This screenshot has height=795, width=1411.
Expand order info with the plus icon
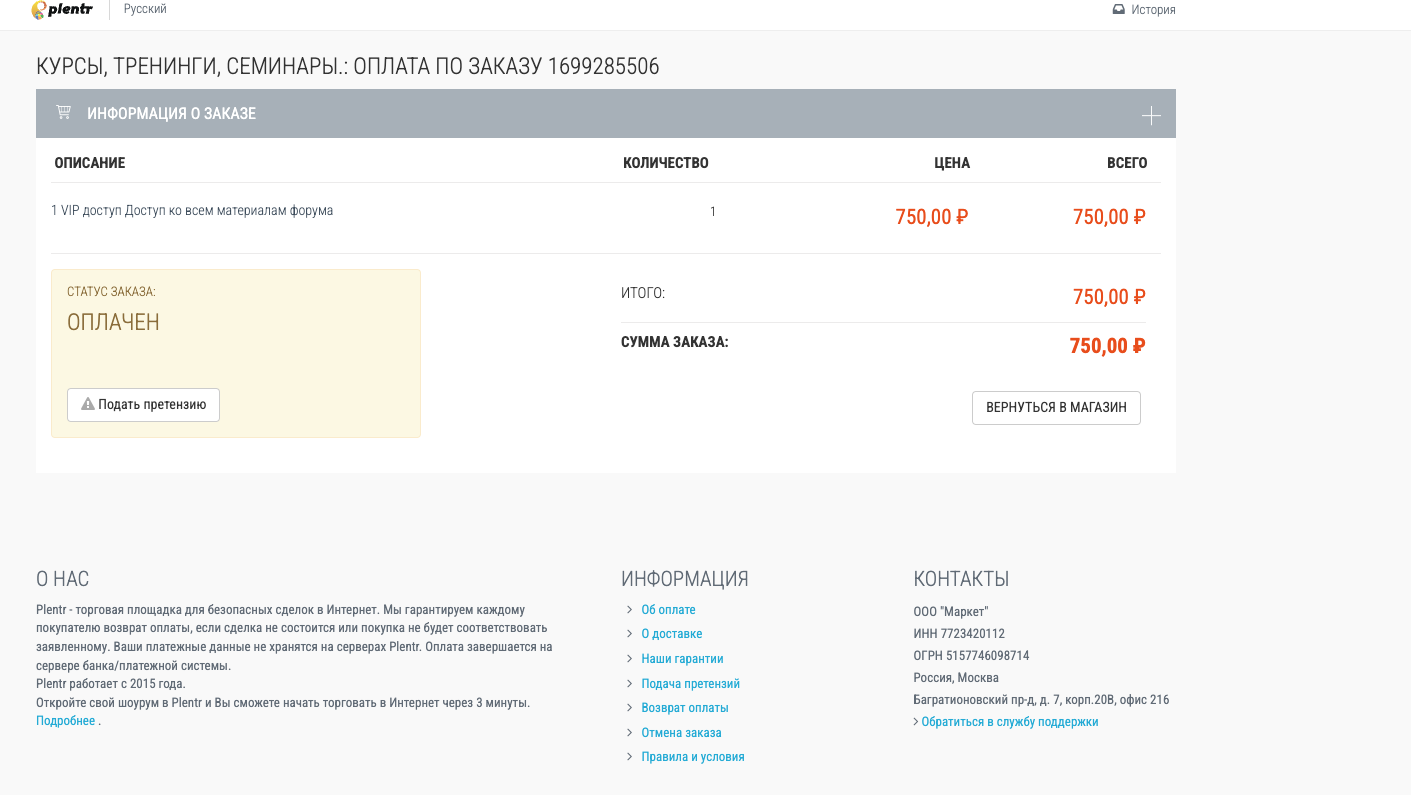coord(1151,116)
